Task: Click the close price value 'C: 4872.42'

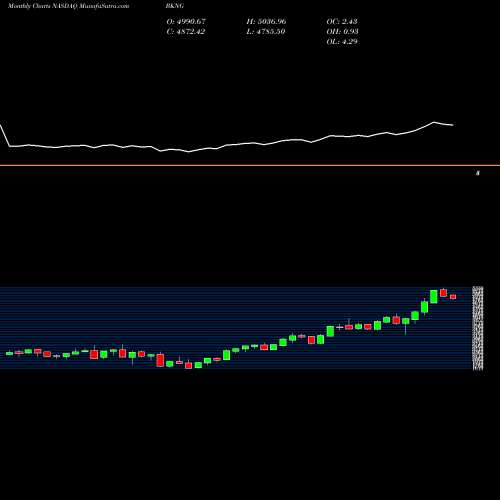Action: click(186, 32)
